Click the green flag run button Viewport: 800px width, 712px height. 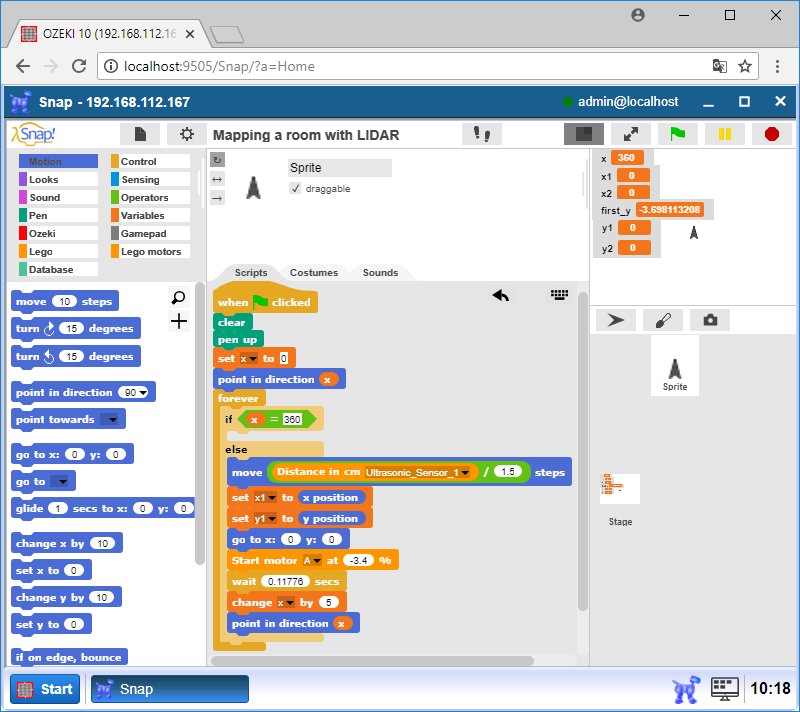(677, 134)
